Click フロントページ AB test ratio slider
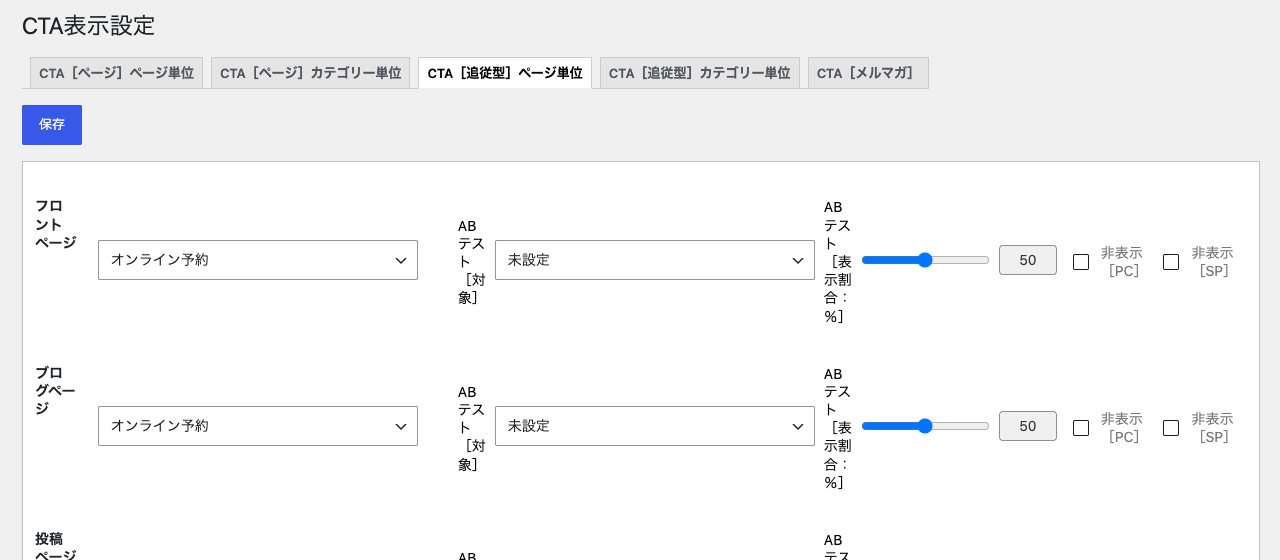The width and height of the screenshot is (1280, 560). click(x=925, y=260)
